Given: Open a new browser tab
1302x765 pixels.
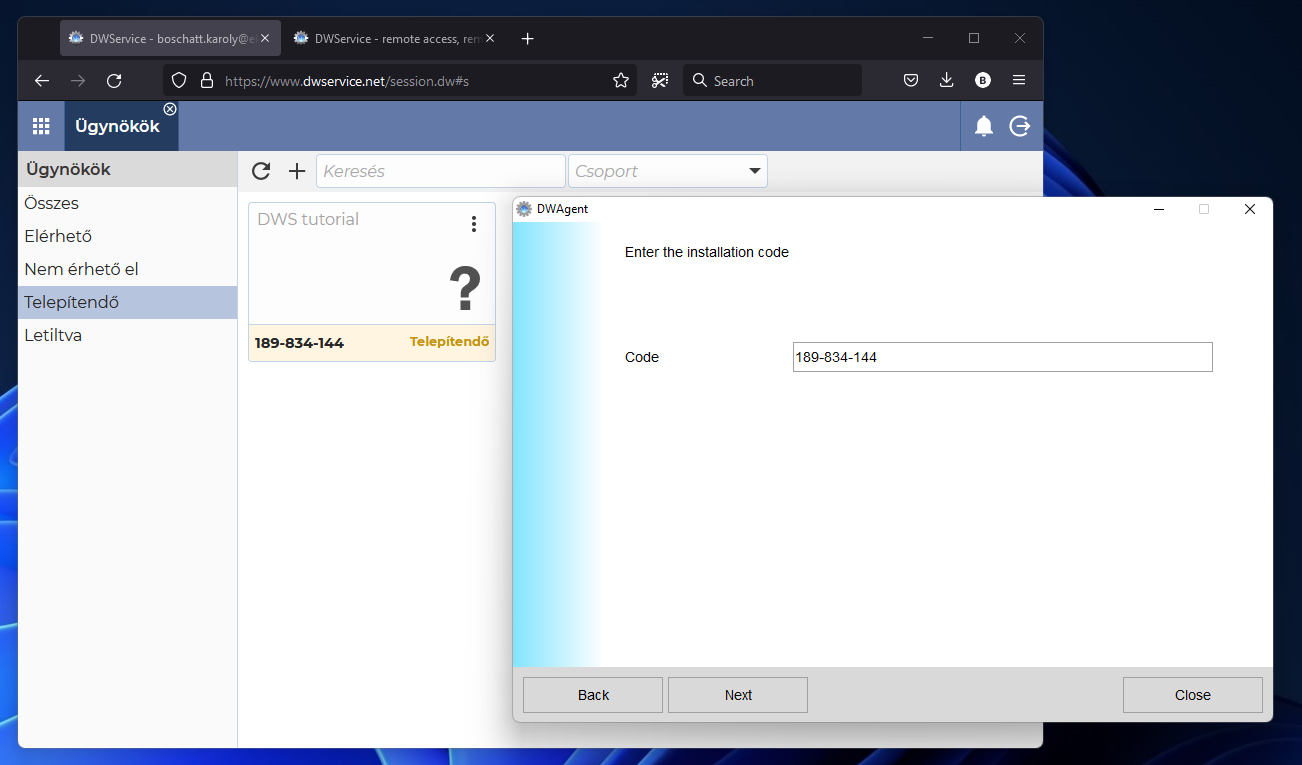Looking at the screenshot, I should (x=528, y=39).
